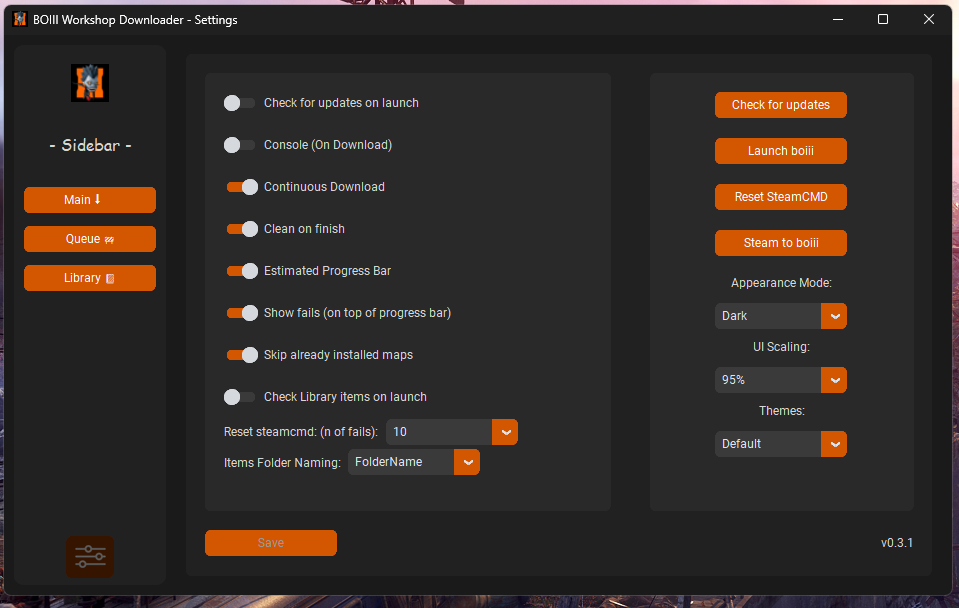The image size is (959, 608).
Task: Open the settings sliders icon at sidebar bottom
Action: tap(89, 557)
